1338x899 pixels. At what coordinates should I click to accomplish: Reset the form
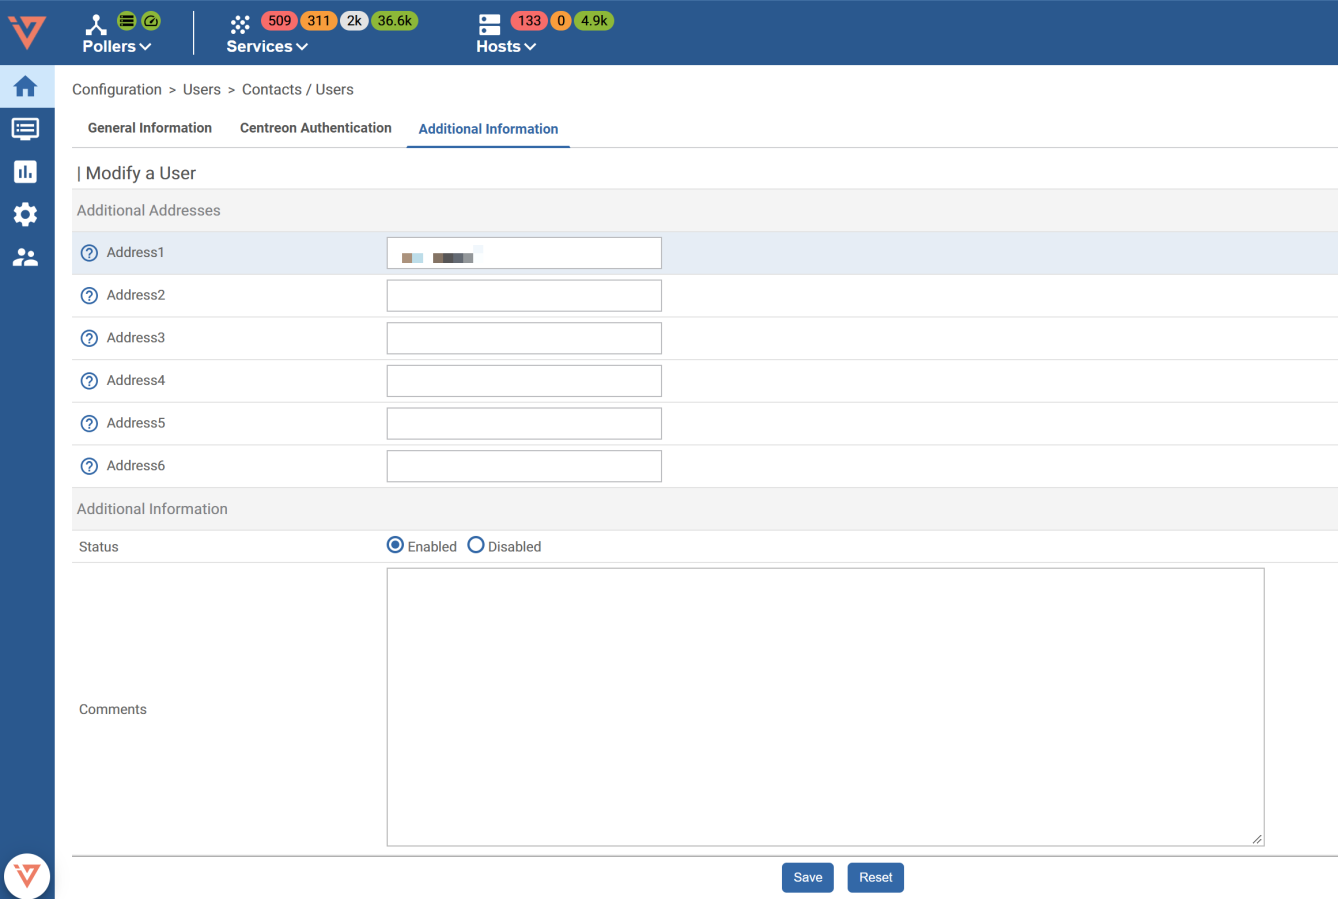point(876,878)
